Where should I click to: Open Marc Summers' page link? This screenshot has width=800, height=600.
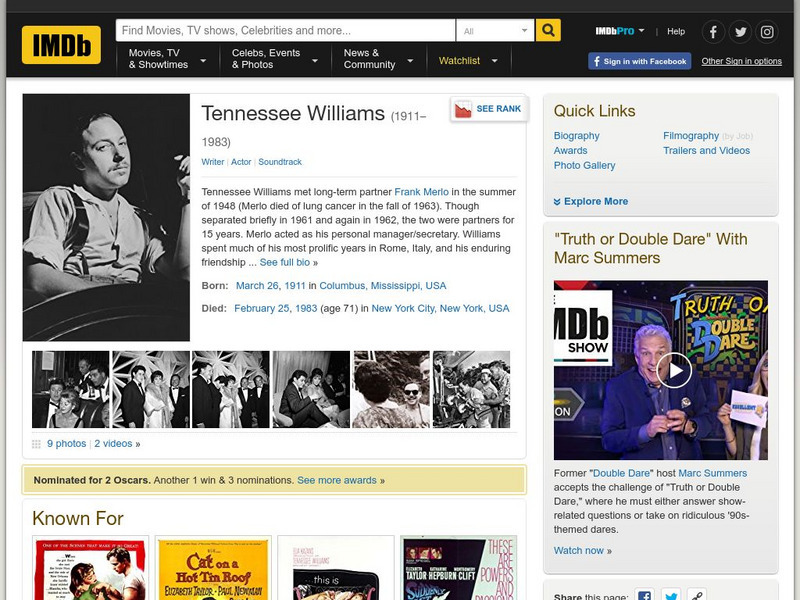coord(712,473)
